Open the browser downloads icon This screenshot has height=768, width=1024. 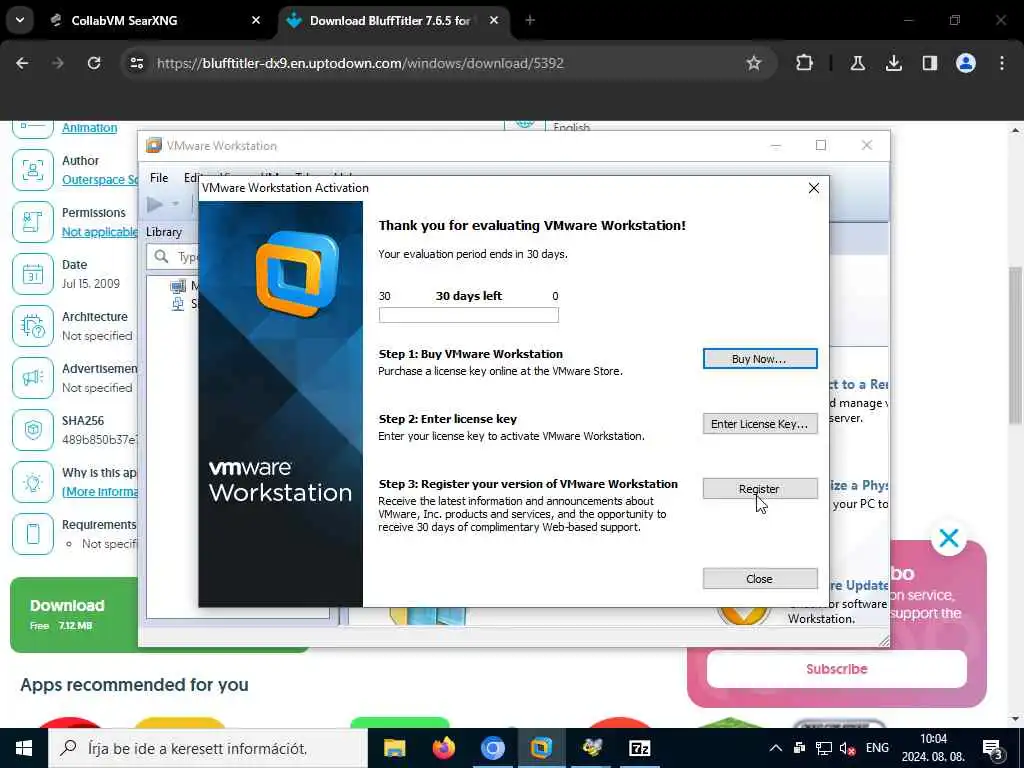[894, 63]
